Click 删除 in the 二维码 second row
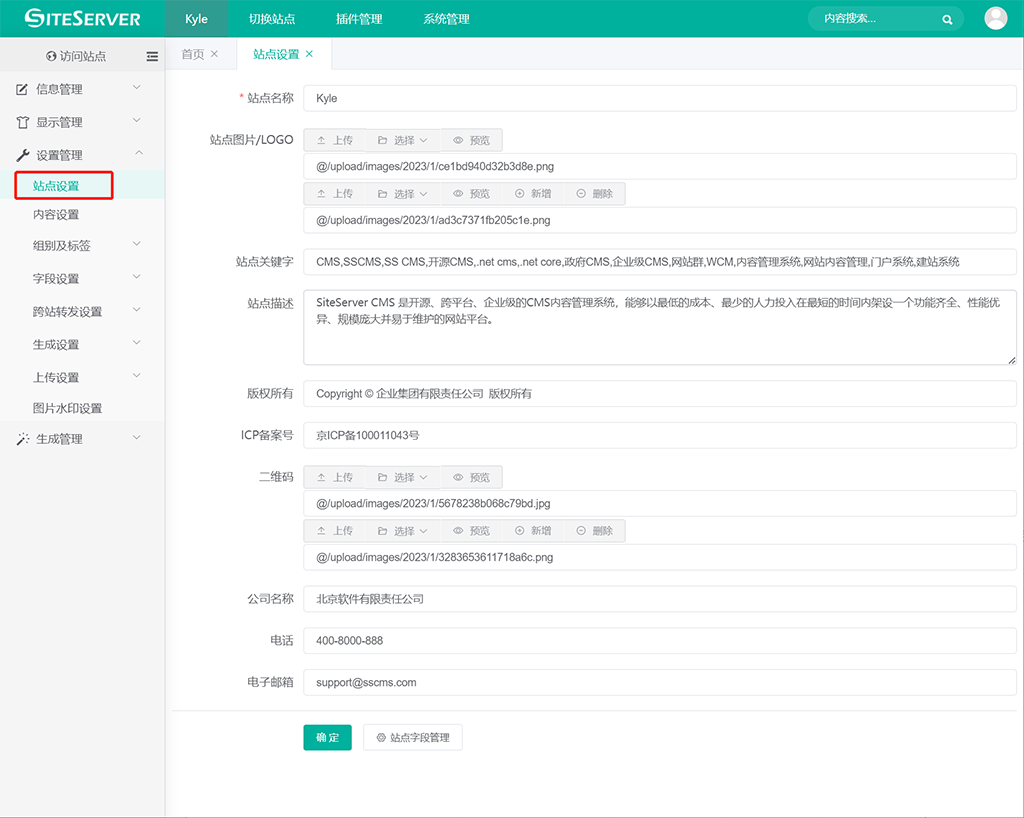This screenshot has height=818, width=1024. click(594, 531)
